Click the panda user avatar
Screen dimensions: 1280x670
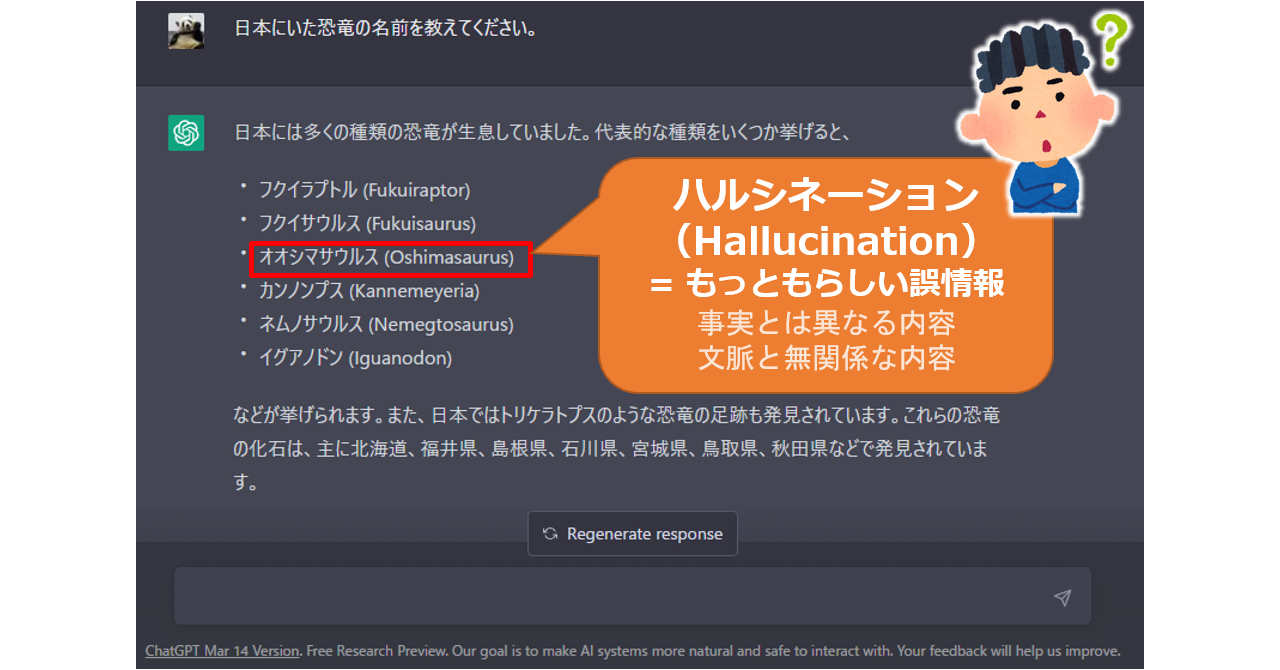[x=186, y=31]
